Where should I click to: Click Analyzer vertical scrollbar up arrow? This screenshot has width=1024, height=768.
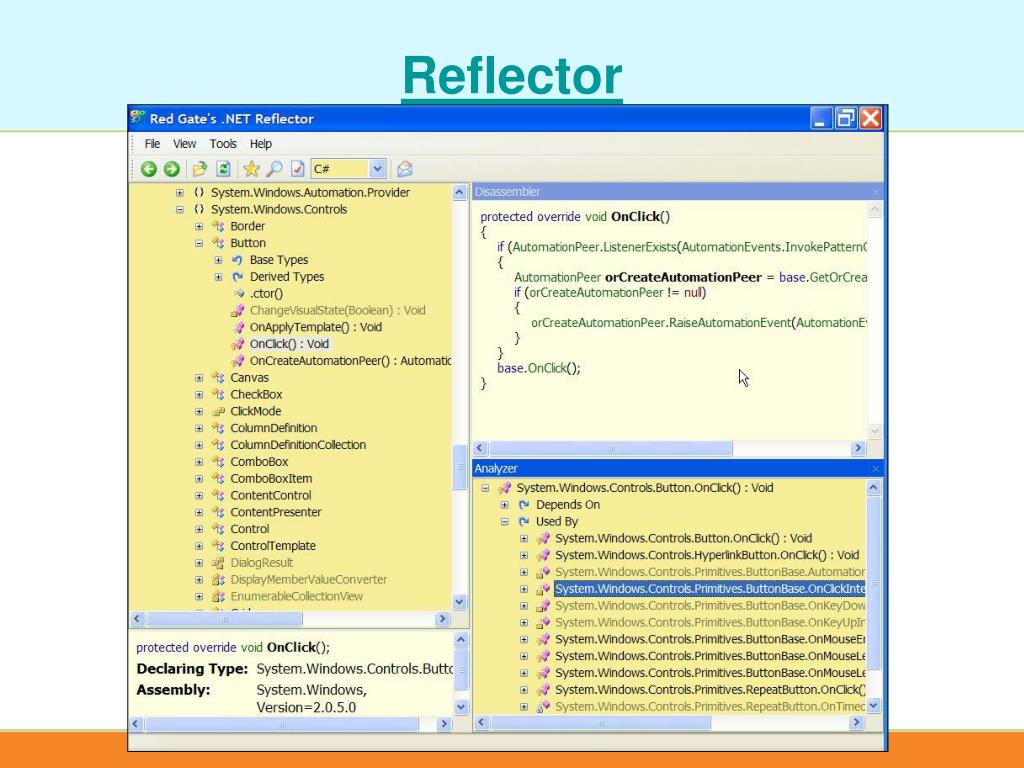coord(874,488)
